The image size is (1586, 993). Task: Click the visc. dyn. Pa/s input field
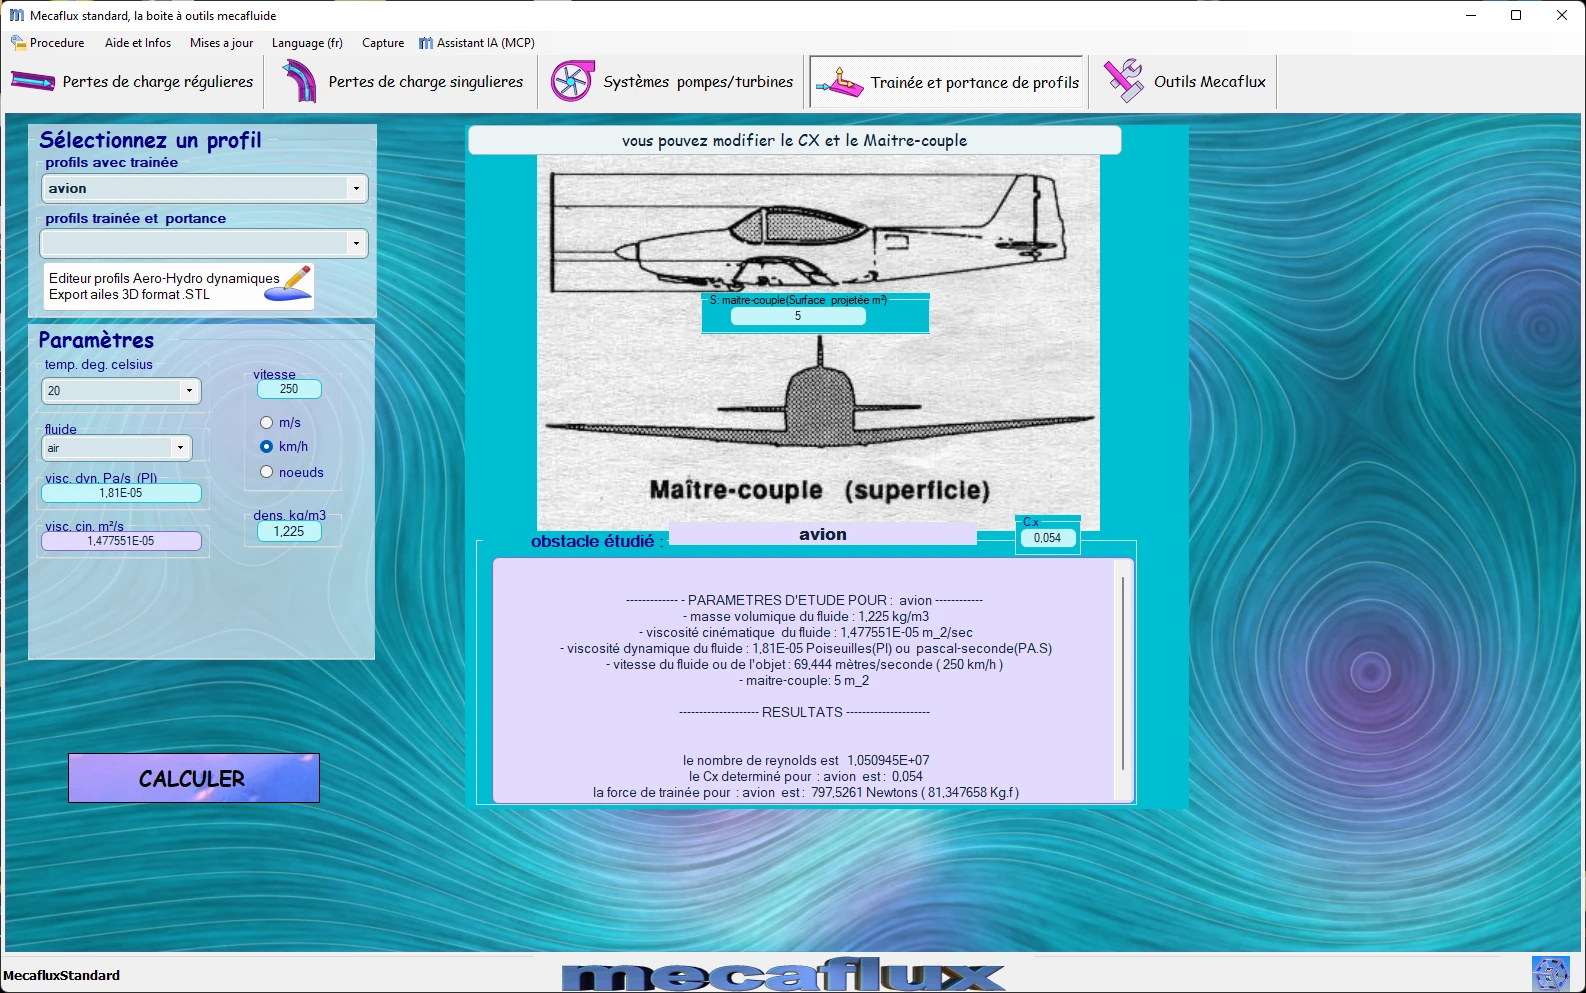(x=121, y=493)
